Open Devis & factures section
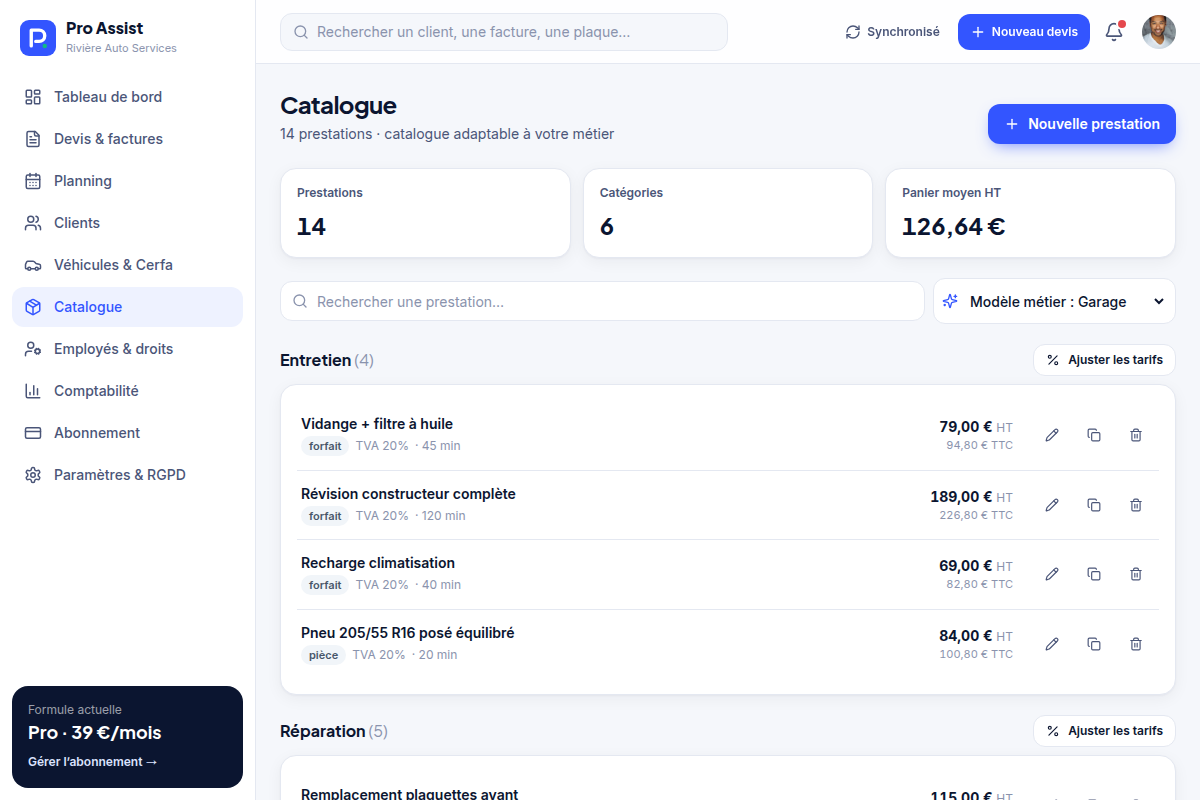This screenshot has height=800, width=1200. (127, 139)
